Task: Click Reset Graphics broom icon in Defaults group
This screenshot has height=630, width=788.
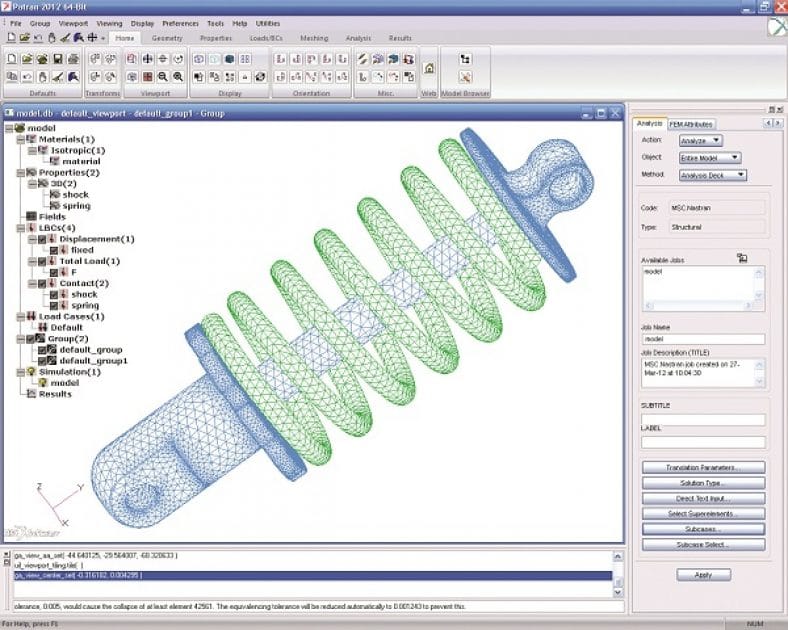Action: pos(58,77)
